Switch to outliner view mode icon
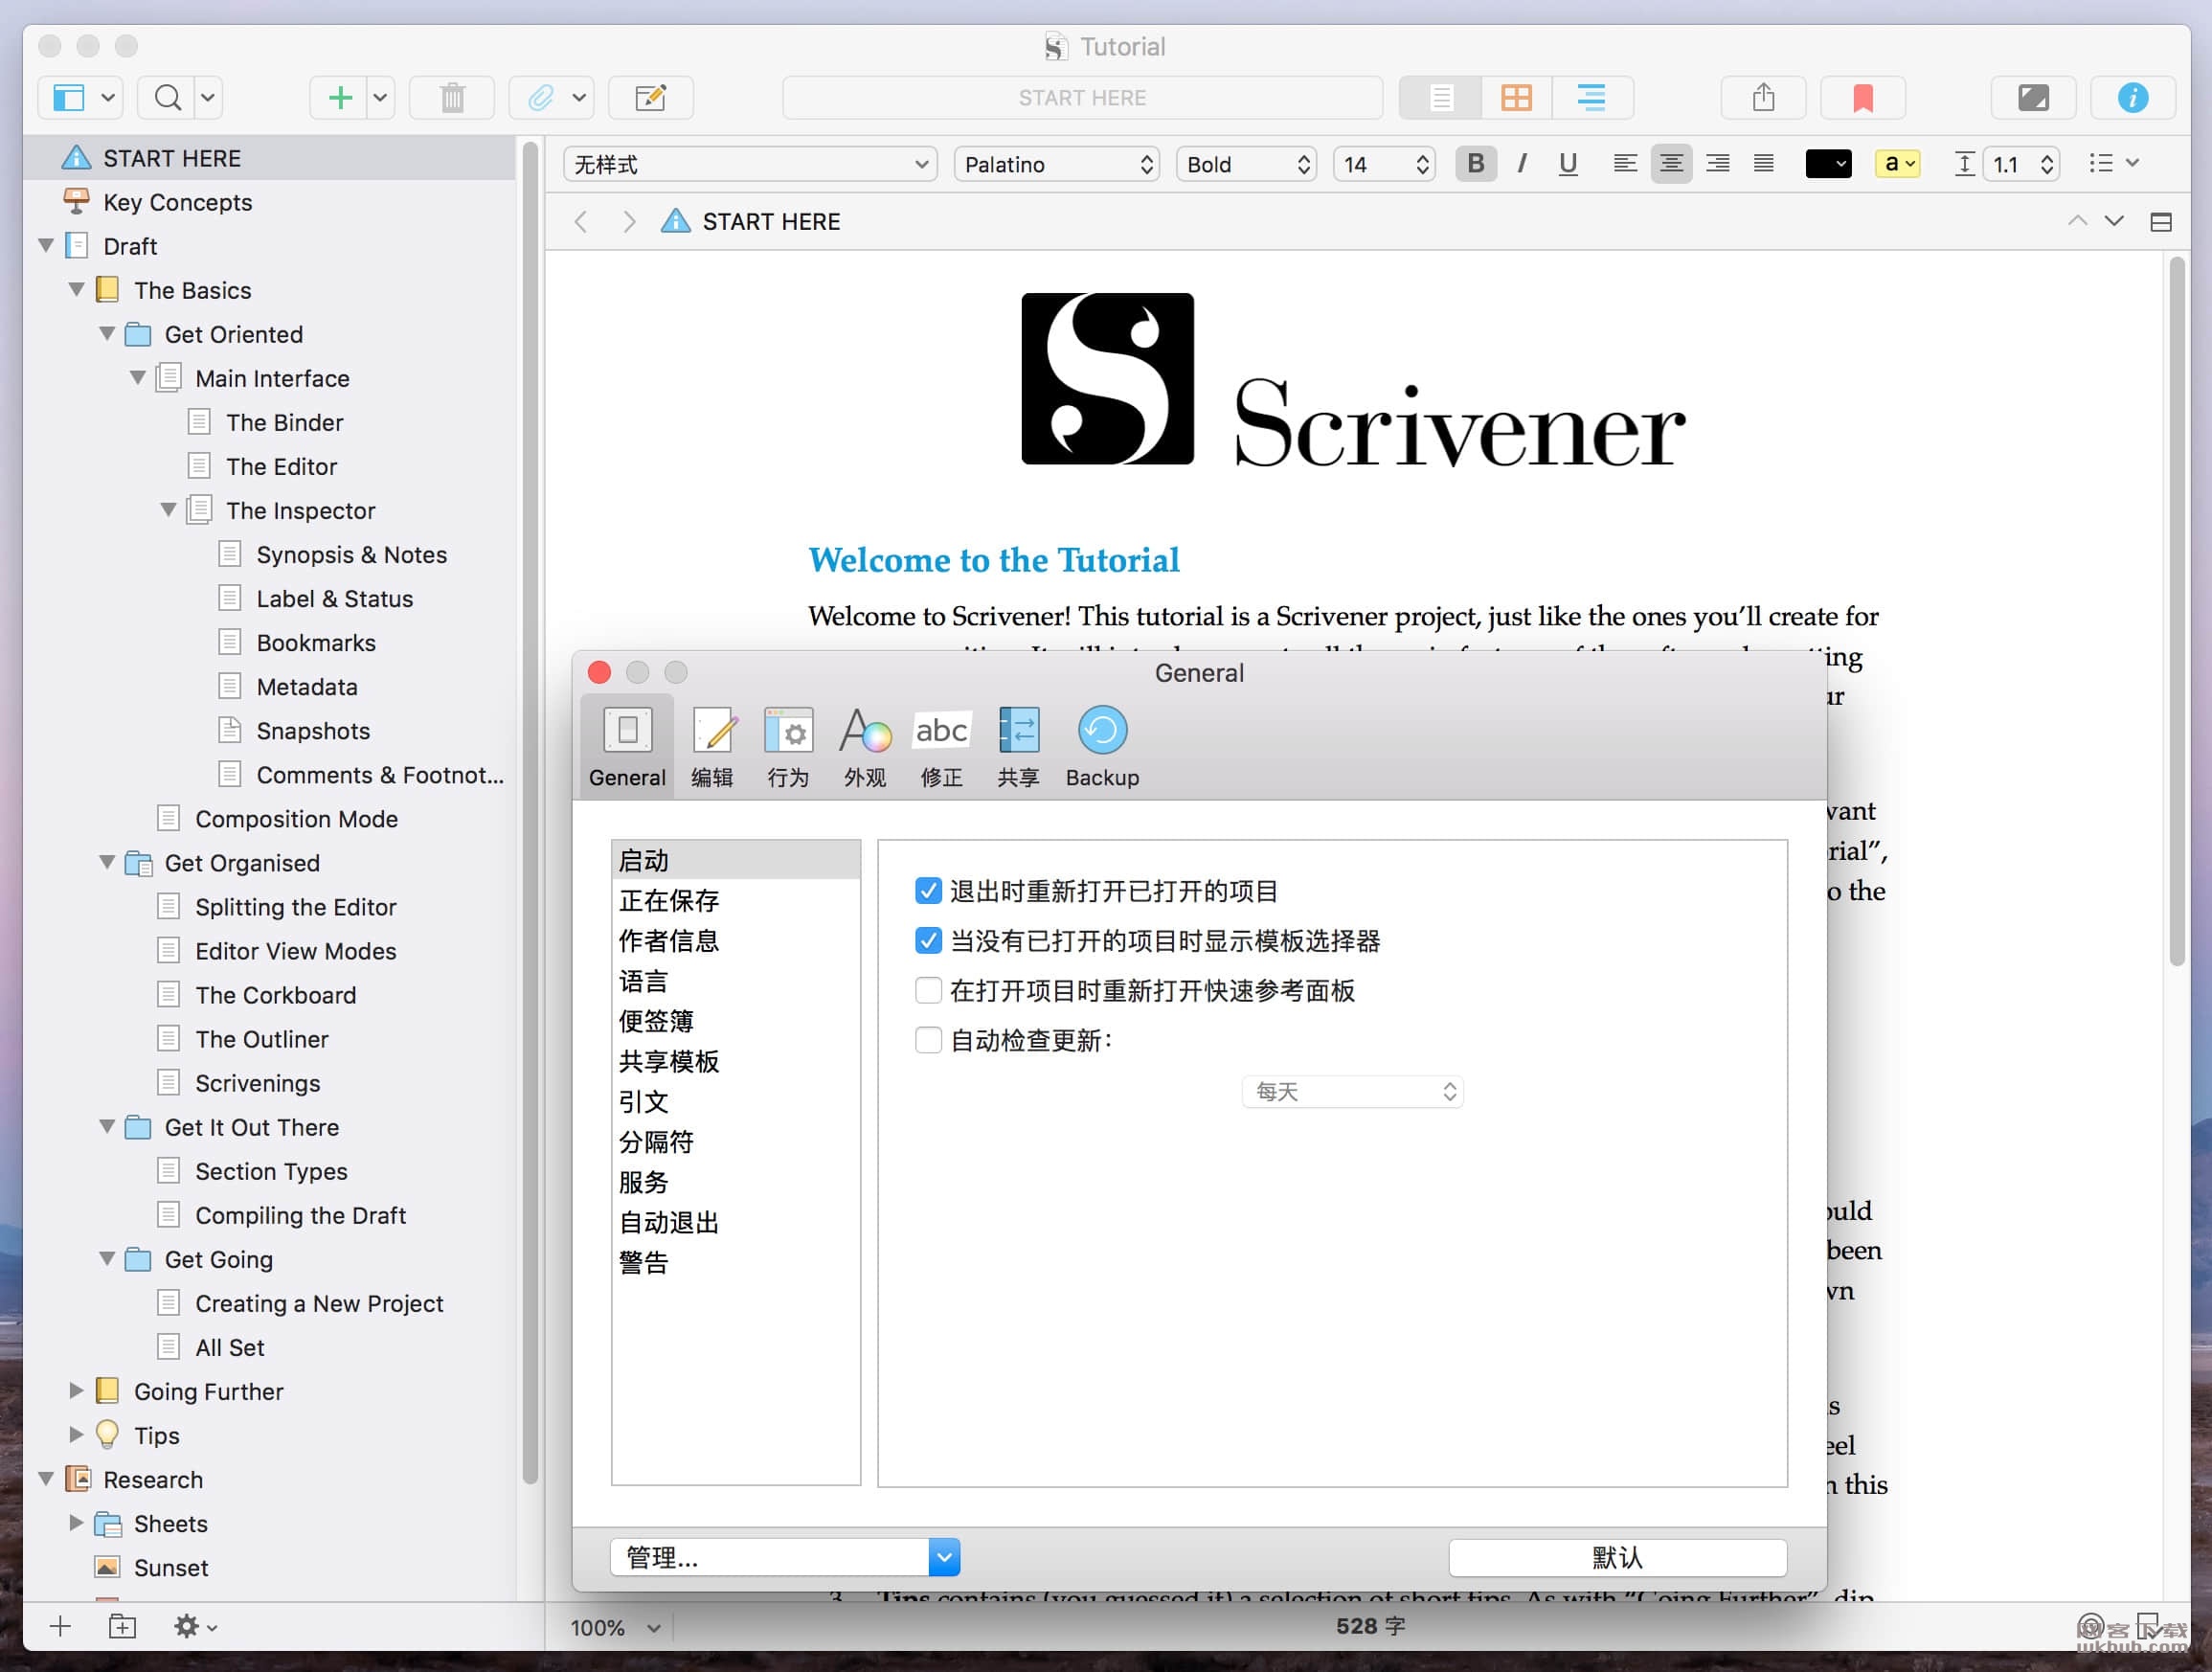Screen dimensions: 2212x1672 [1592, 98]
